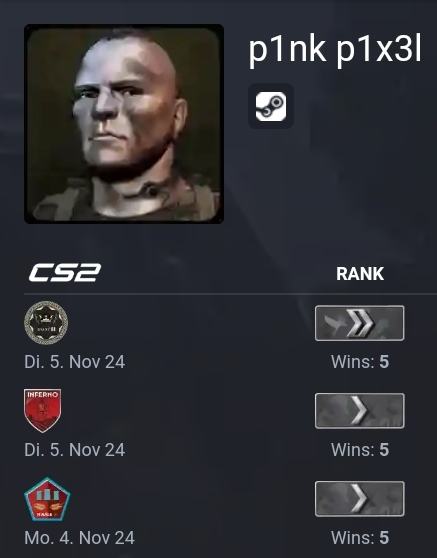The image size is (437, 558).
Task: Click the username p1nk p1x3l
Action: [335, 50]
